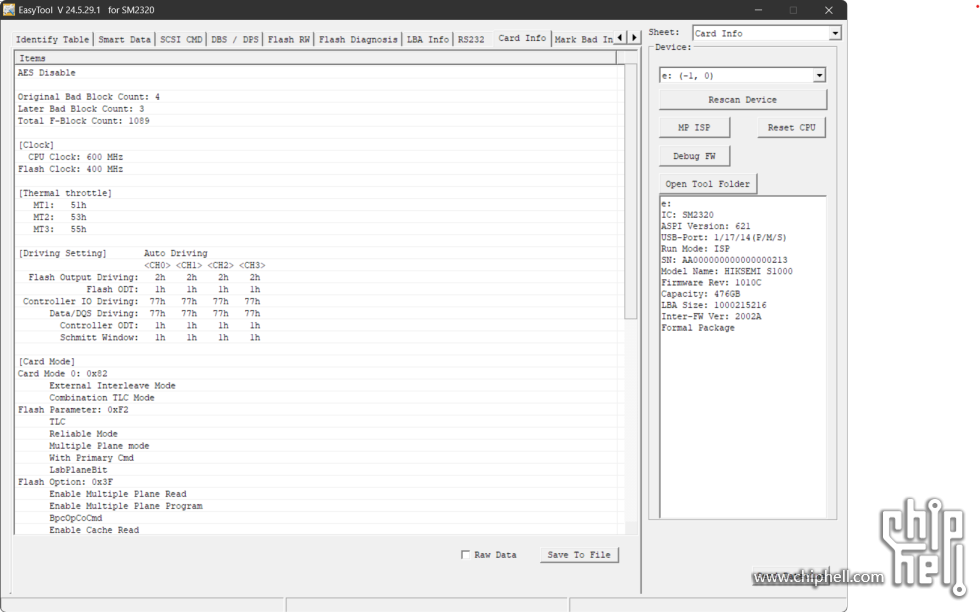
Task: Click the EasyTool app icon in title bar
Action: pos(8,9)
